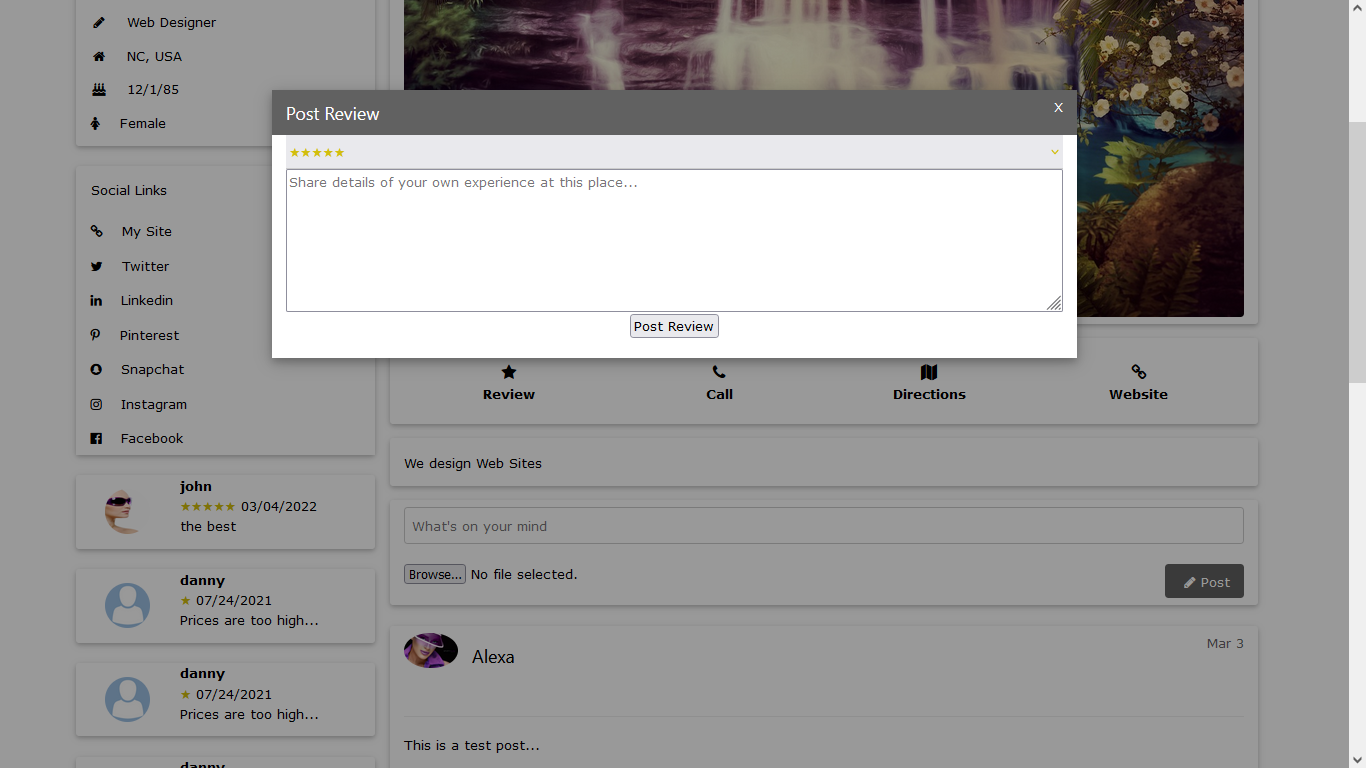The image size is (1366, 768).
Task: Open the My Site link
Action: 147,231
